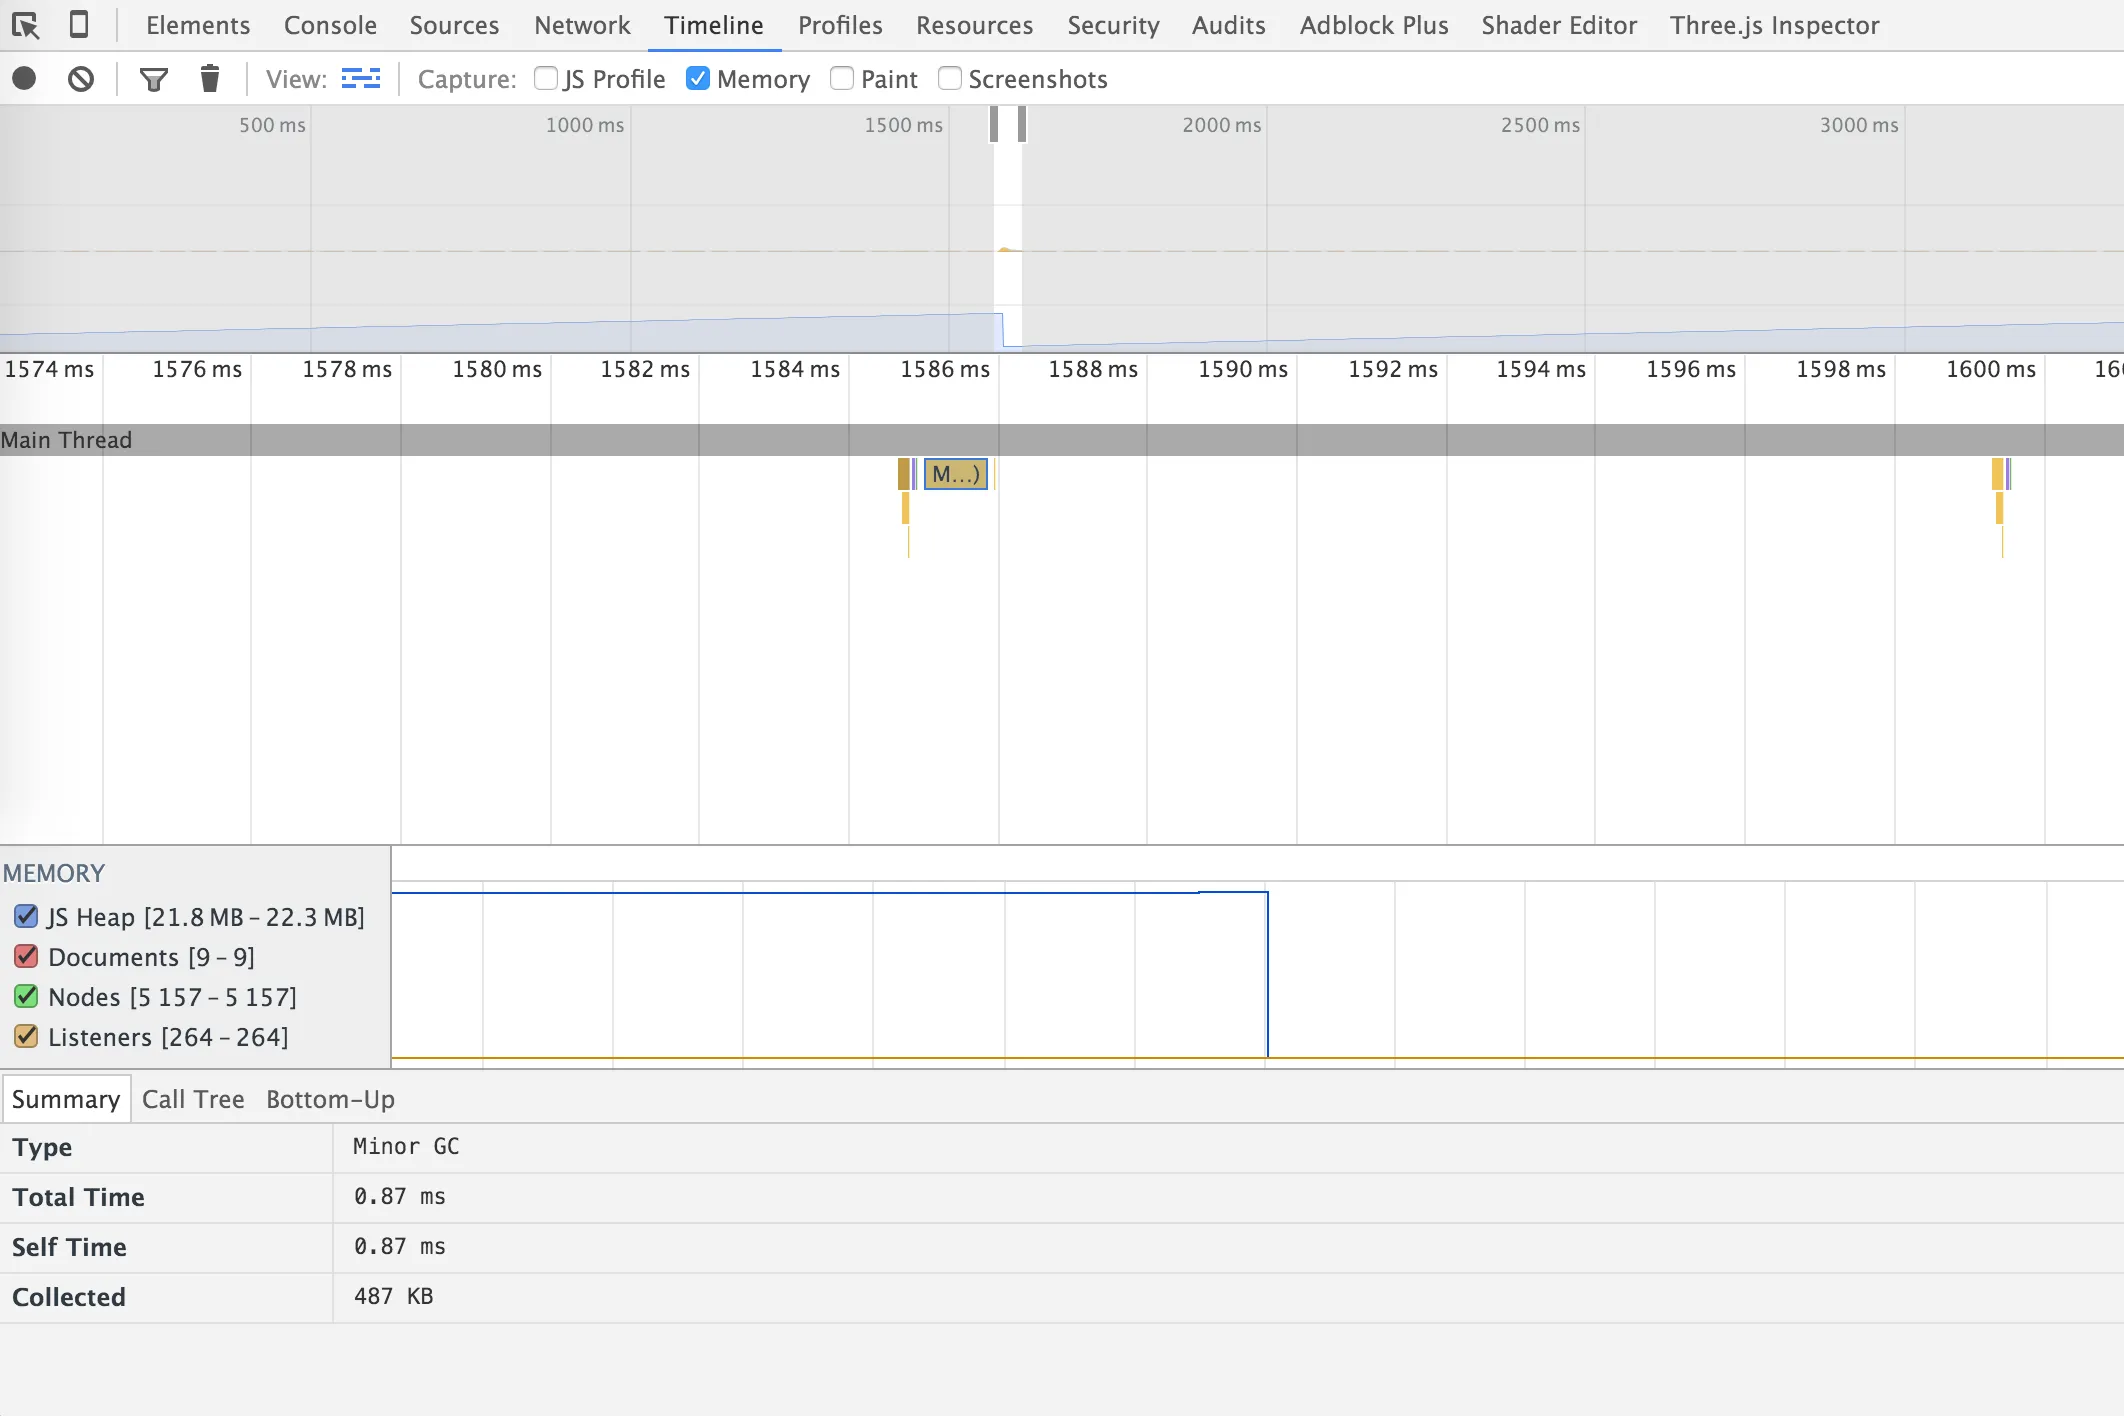Viewport: 2124px width, 1416px height.
Task: Click the inspect element arrow icon
Action: click(x=26, y=25)
